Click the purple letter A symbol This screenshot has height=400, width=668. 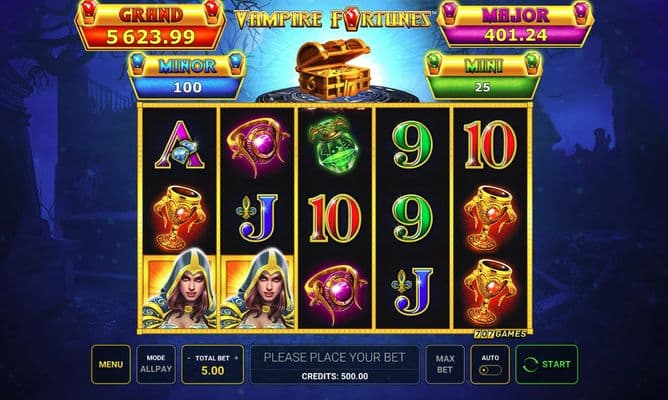[x=180, y=145]
